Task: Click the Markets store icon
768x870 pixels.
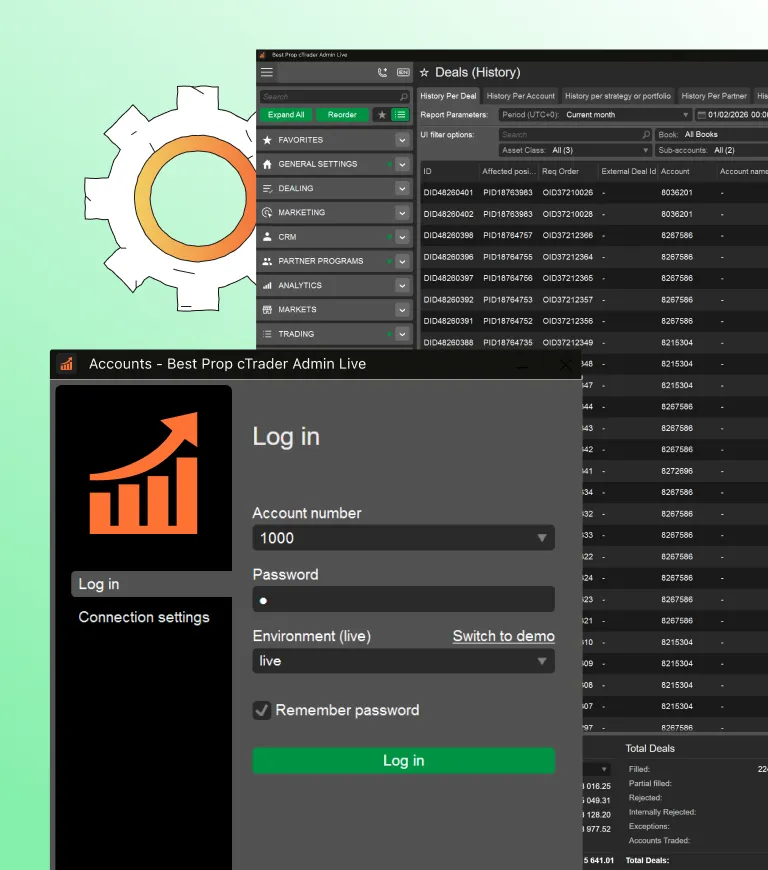Action: click(267, 310)
